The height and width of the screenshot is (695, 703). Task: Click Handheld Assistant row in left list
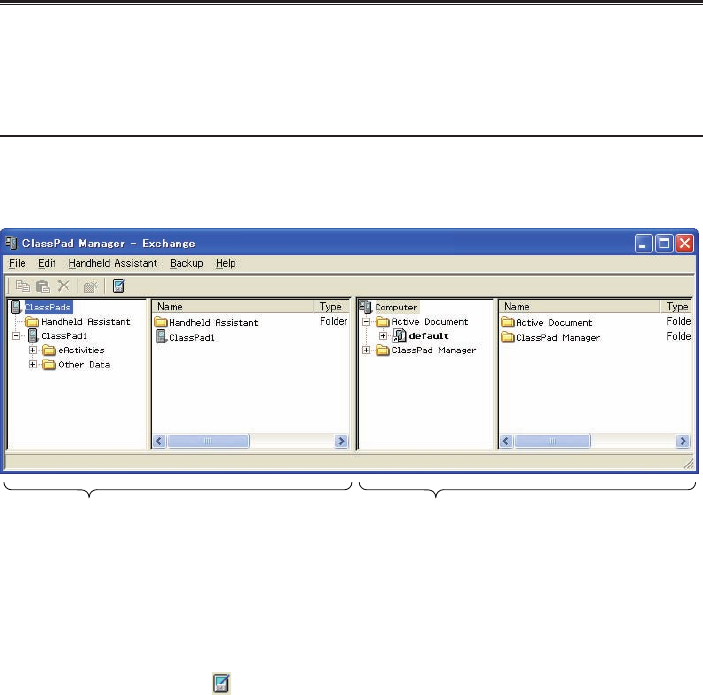coord(251,322)
